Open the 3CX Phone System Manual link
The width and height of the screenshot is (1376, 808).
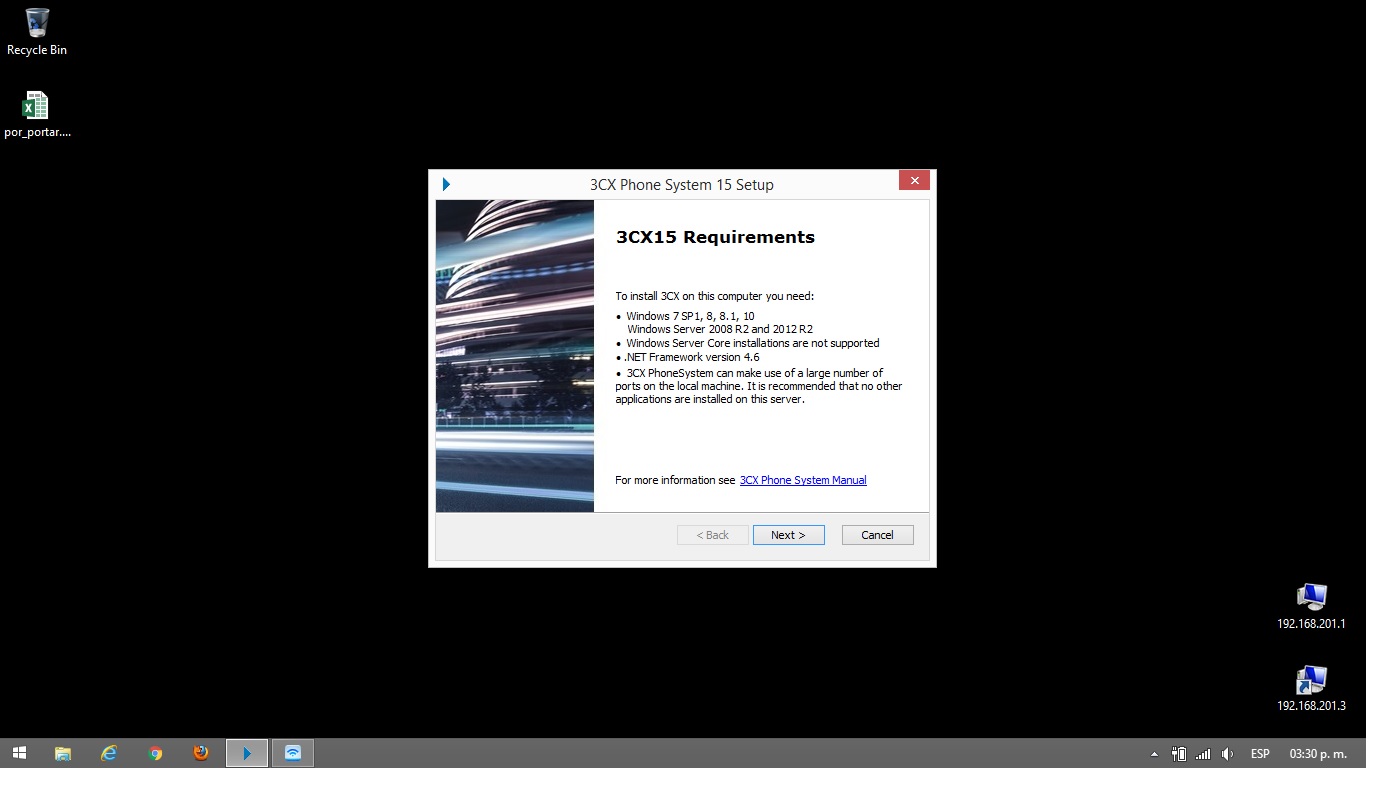pos(802,480)
